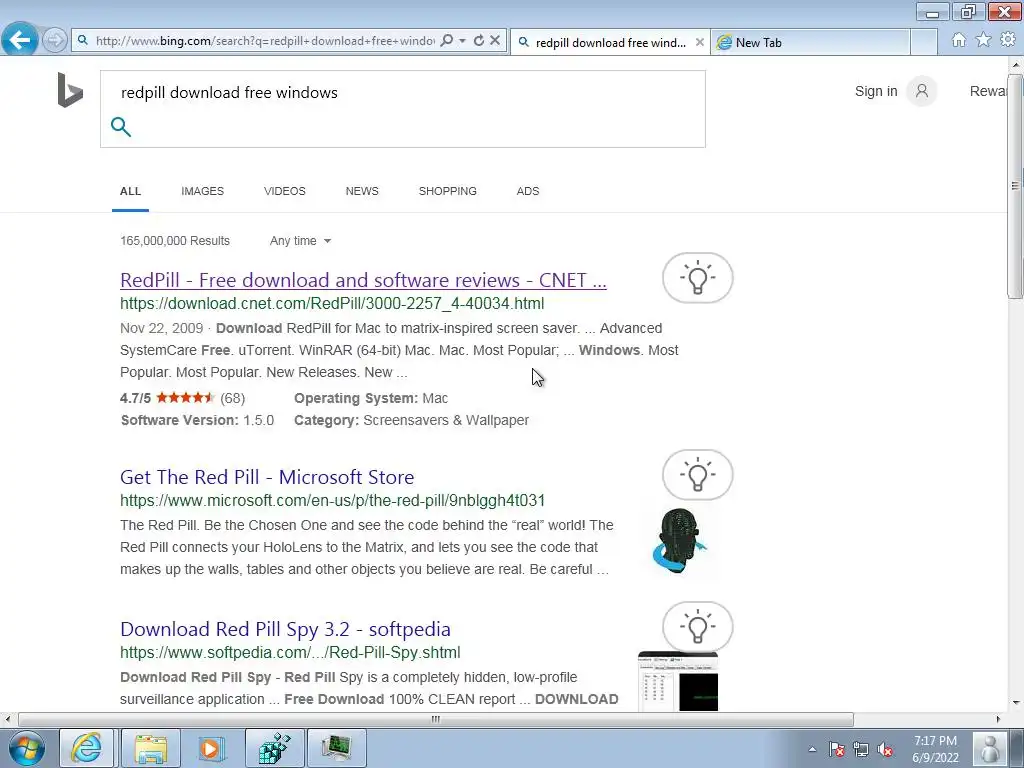
Task: Click the horizontal scrollbar thumb
Action: coord(436,720)
